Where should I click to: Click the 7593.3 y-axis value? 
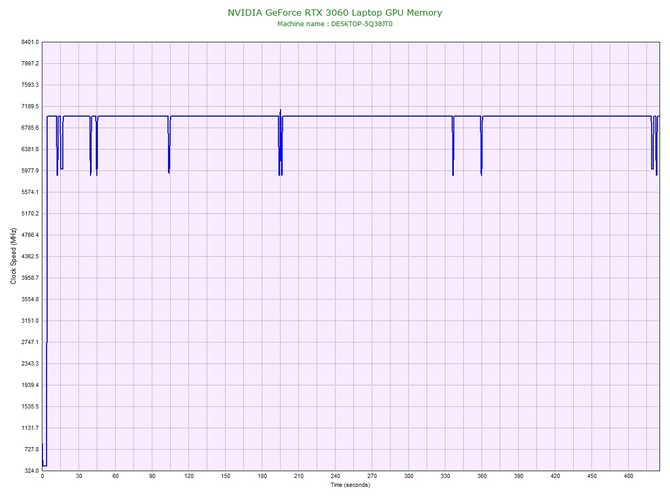tap(30, 85)
